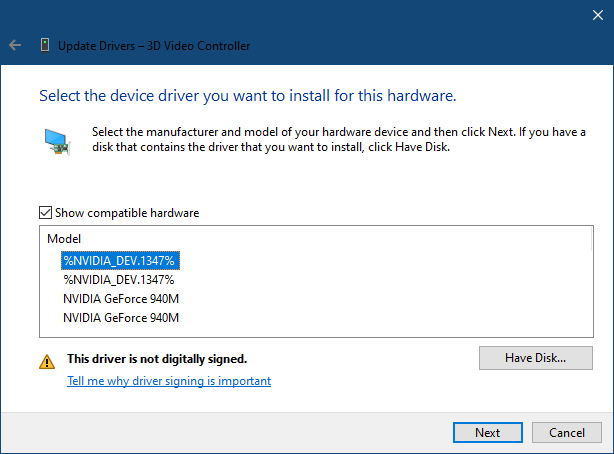
Task: Select the first NVIDIA GeForce 940M entry
Action: click(x=121, y=299)
